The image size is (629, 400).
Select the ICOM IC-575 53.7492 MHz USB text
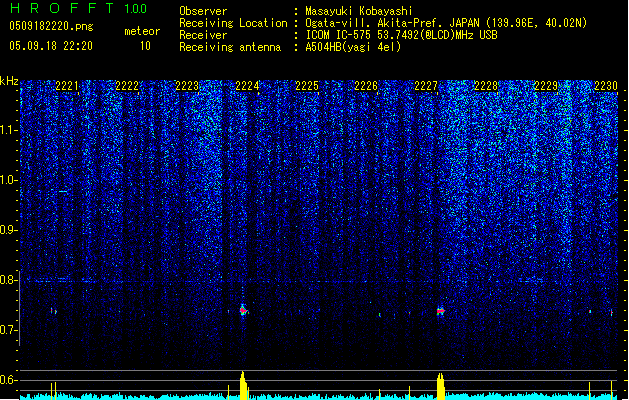(401, 35)
